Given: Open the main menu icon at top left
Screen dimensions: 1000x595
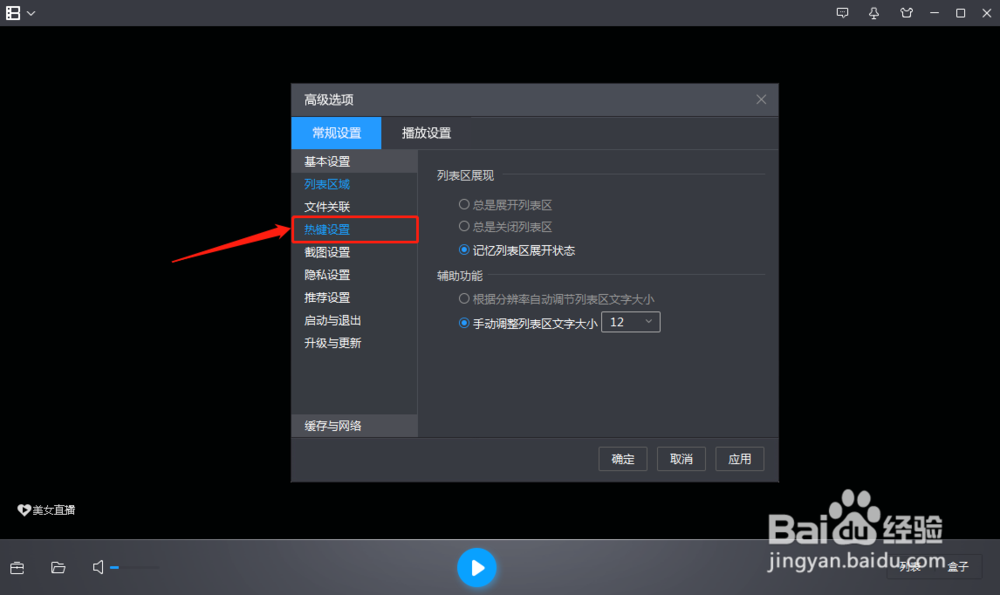Looking at the screenshot, I should click(13, 13).
